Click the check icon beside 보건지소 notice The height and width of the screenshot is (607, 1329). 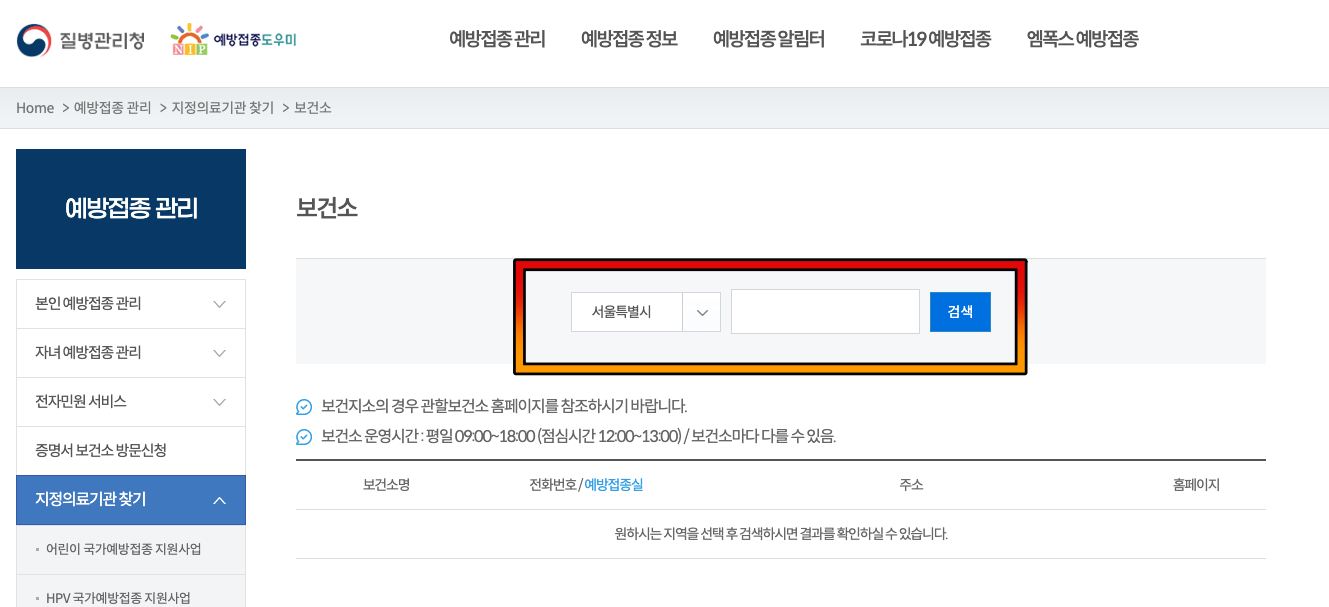click(305, 408)
